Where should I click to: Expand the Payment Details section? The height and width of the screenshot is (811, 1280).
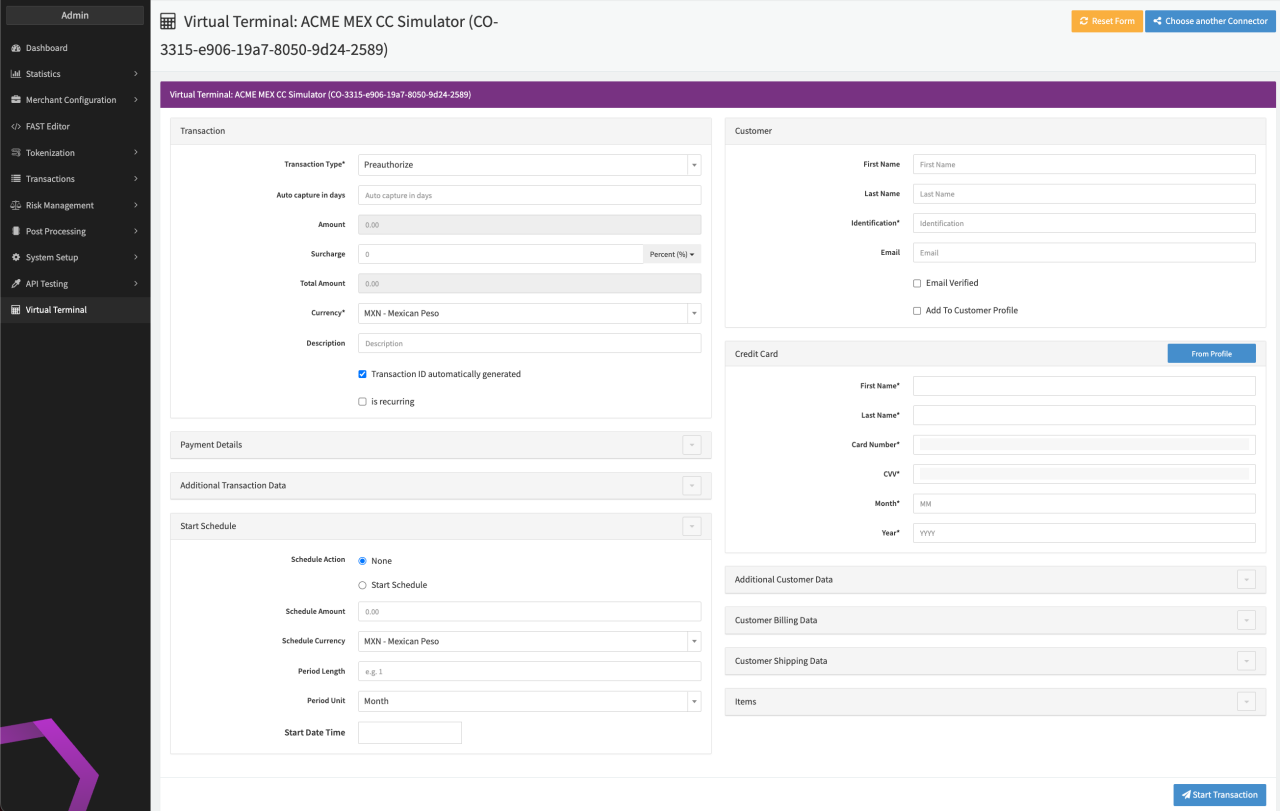pyautogui.click(x=691, y=445)
